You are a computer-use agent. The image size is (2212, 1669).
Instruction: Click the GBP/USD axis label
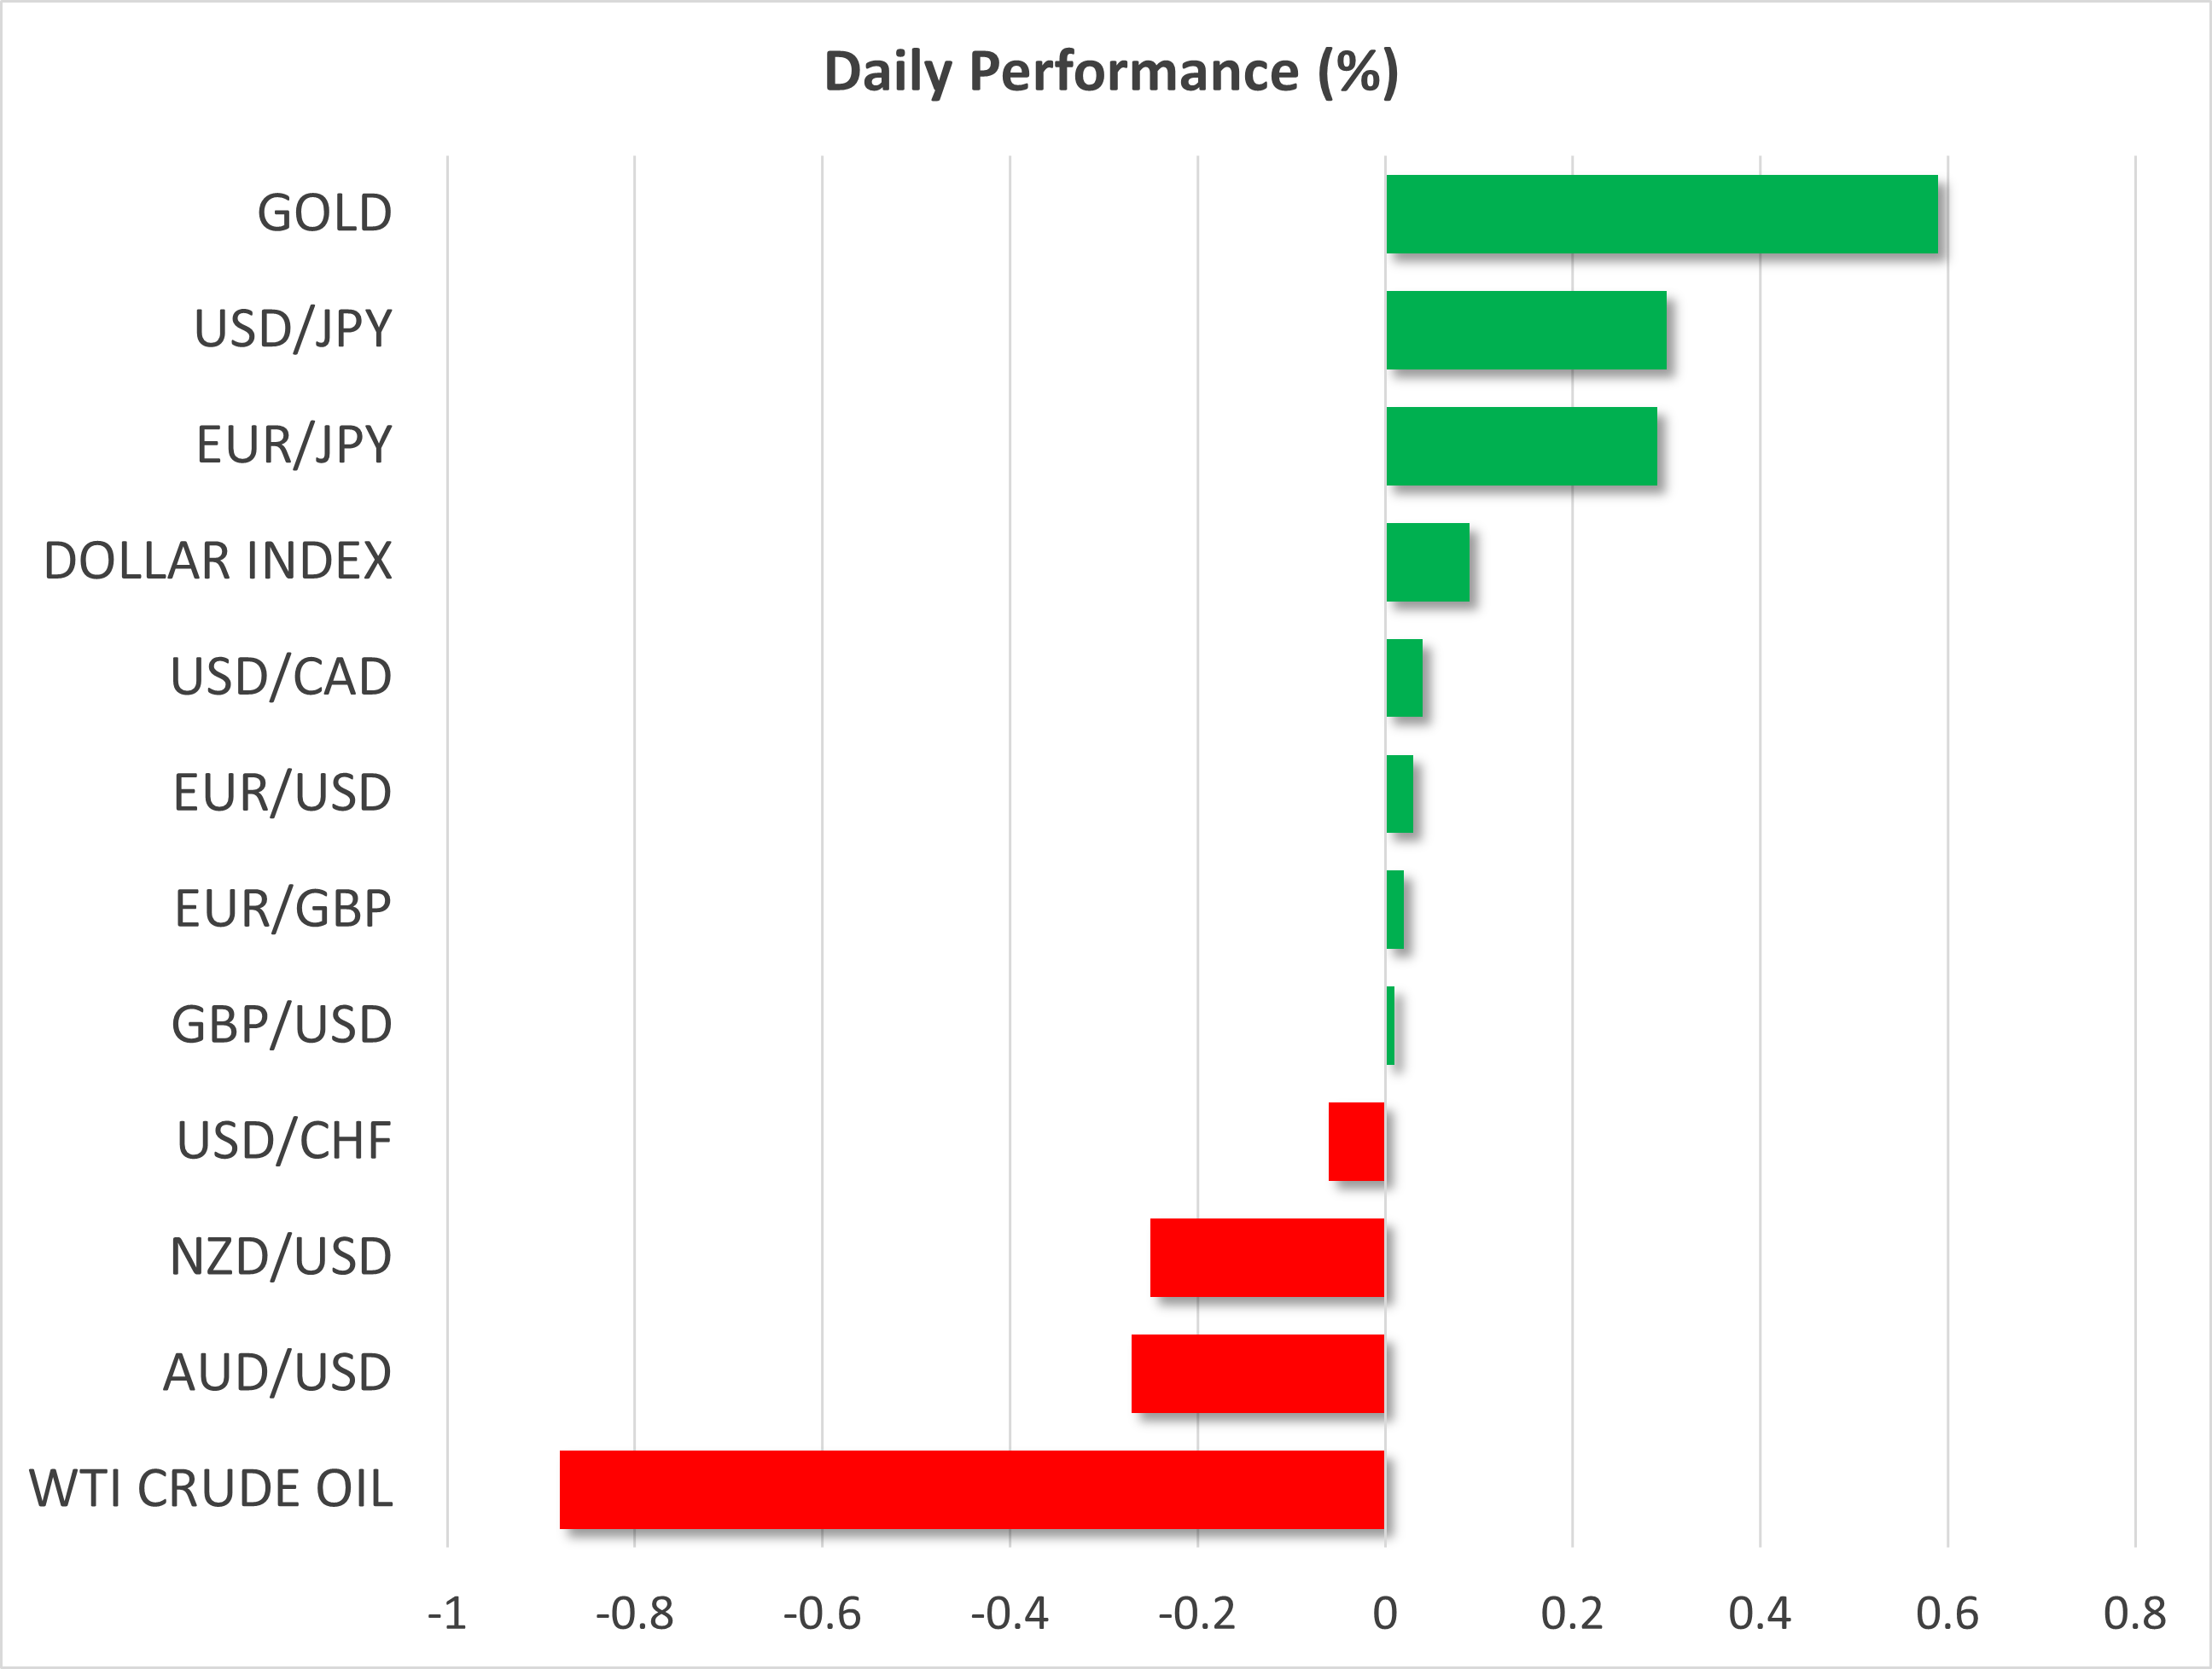[x=281, y=1025]
